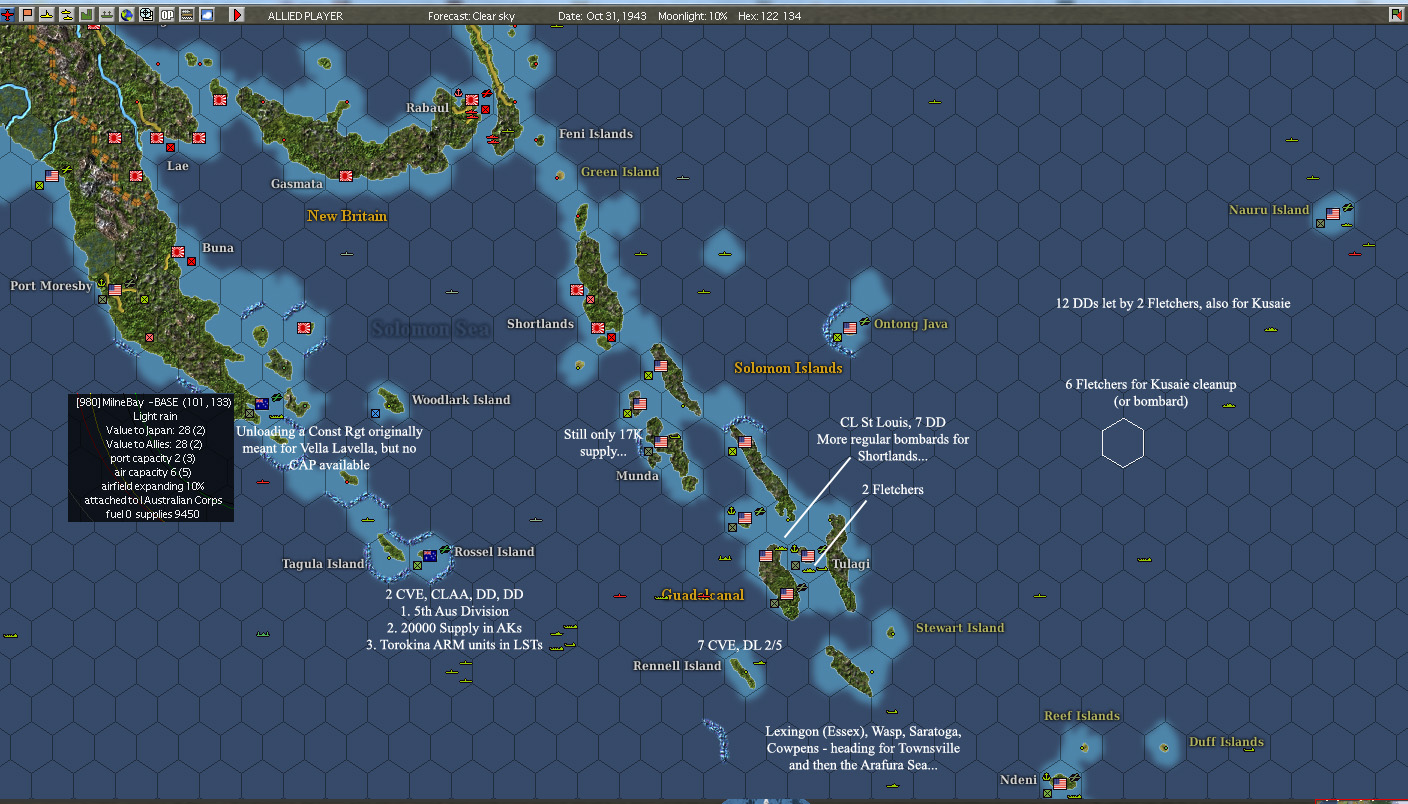Viewport: 1408px width, 804px height.
Task: Click the Solomon Islands map label
Action: point(788,368)
